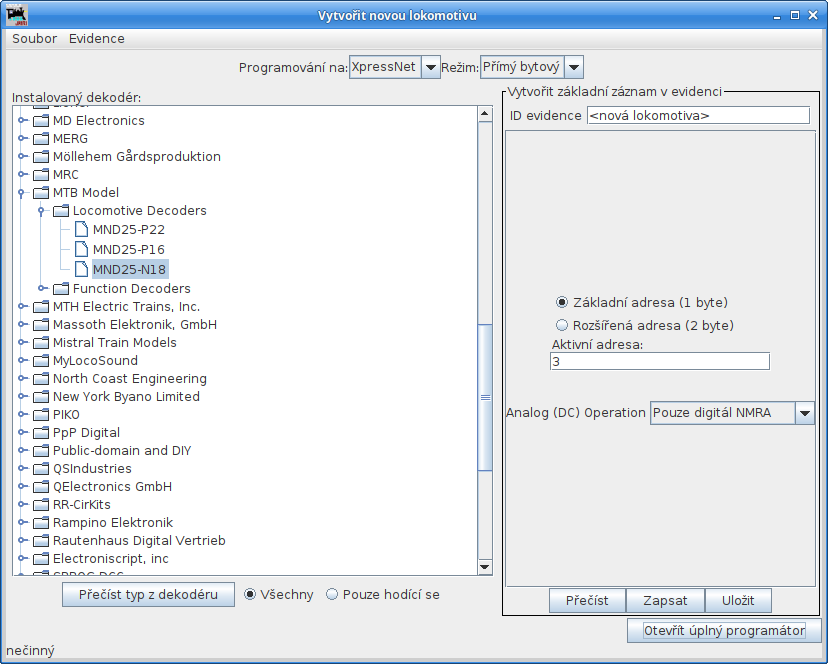Select Rozšířená adresa (2 byte) radio
828x664 pixels.
pyautogui.click(x=562, y=325)
